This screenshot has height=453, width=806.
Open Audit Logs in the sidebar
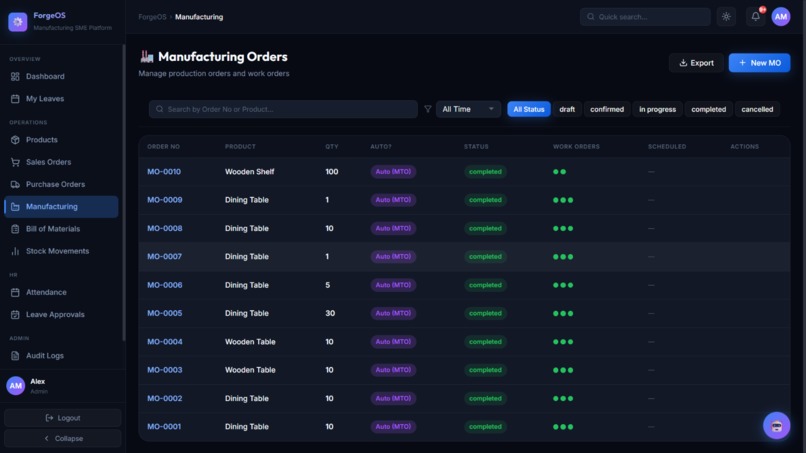point(61,355)
